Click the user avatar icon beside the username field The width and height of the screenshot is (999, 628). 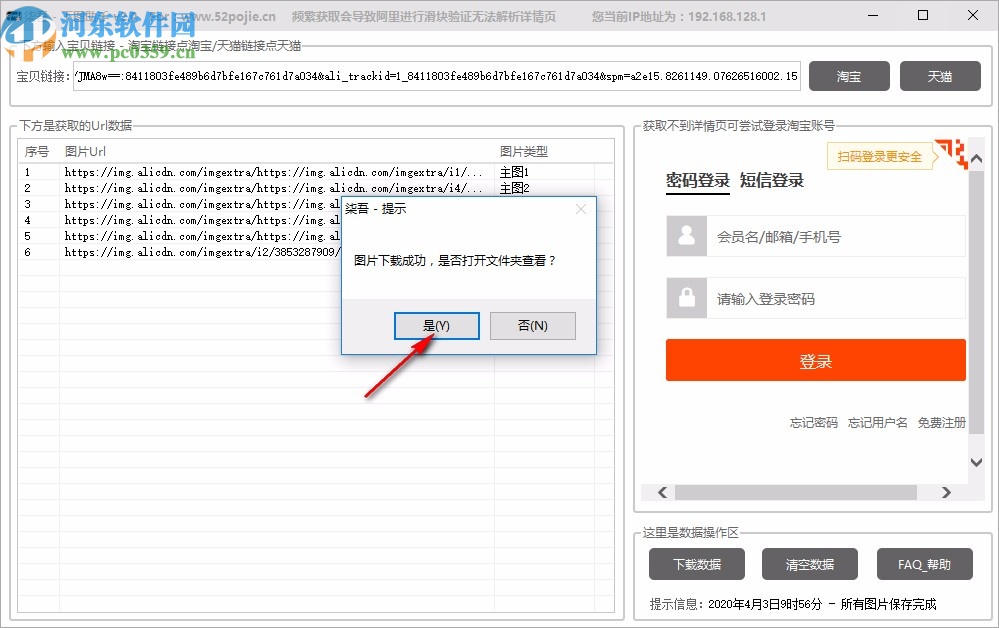tap(687, 236)
